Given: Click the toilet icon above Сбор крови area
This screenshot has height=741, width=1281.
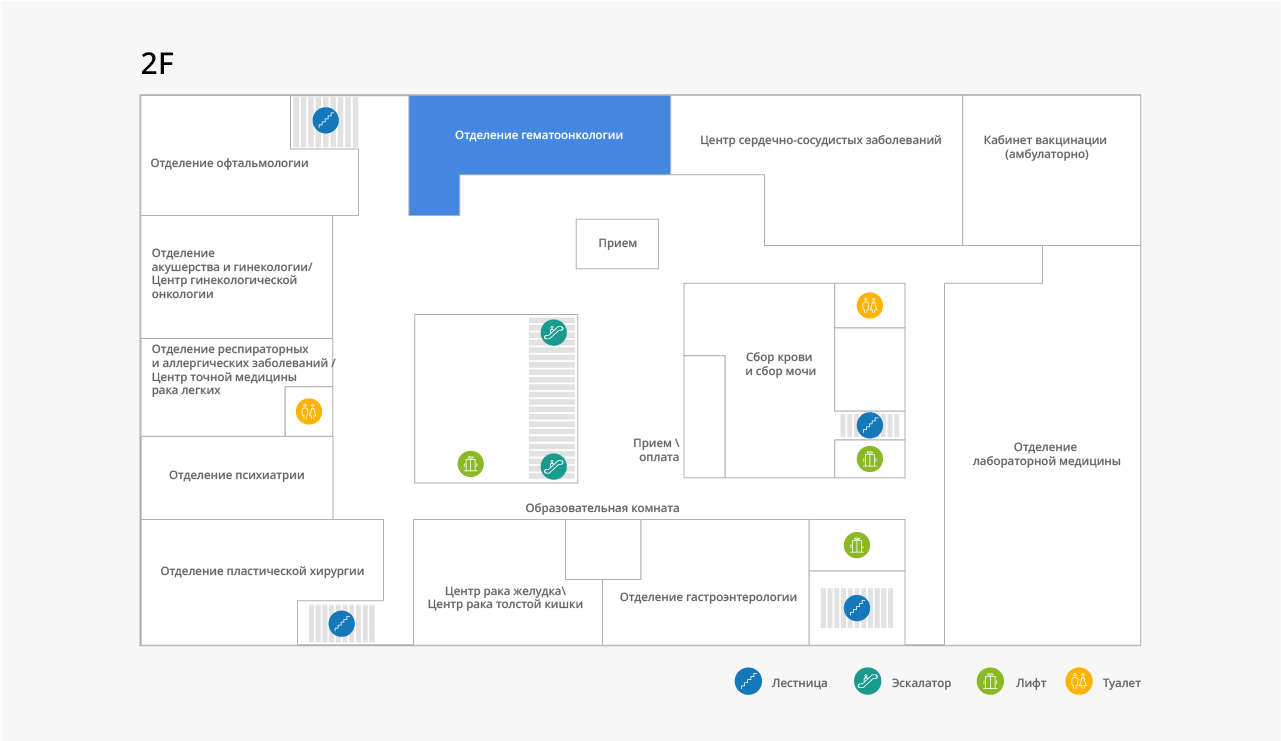Looking at the screenshot, I should click(x=870, y=305).
